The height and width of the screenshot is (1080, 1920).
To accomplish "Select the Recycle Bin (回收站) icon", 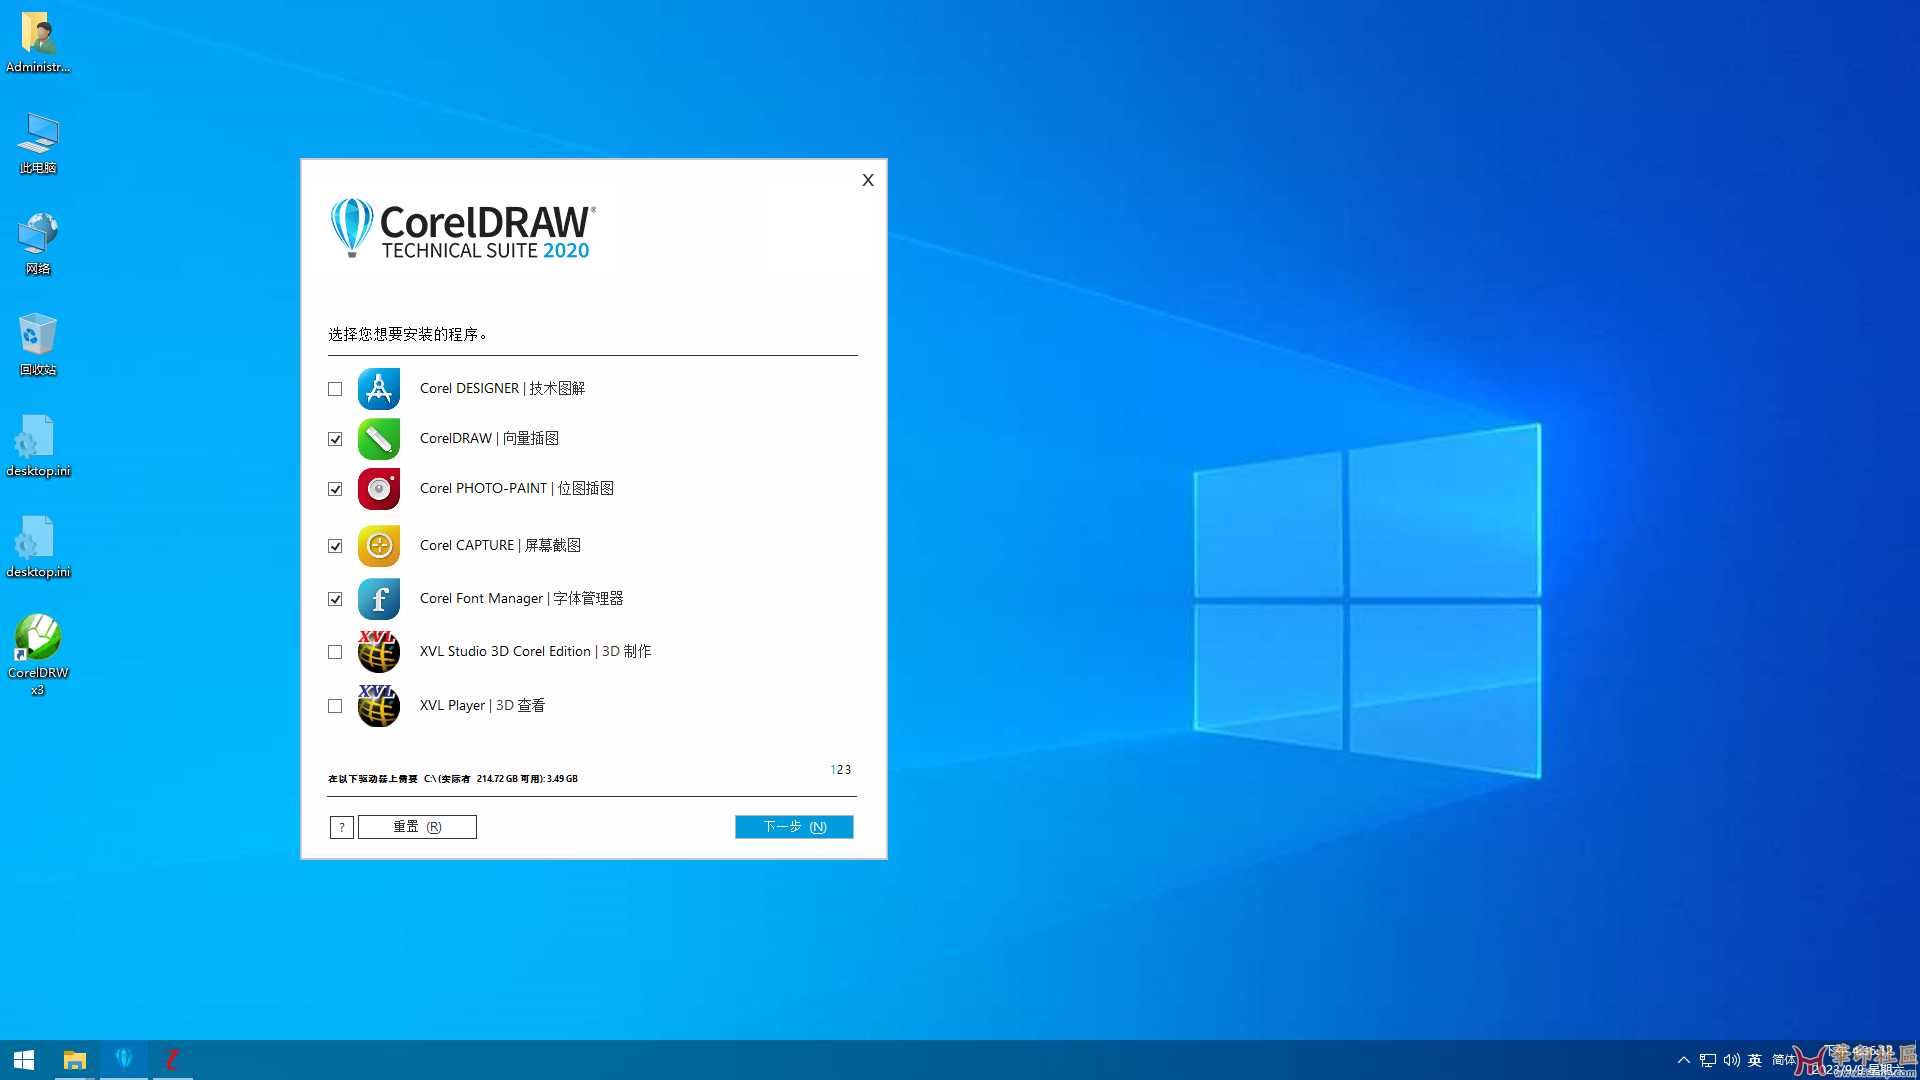I will tap(38, 346).
